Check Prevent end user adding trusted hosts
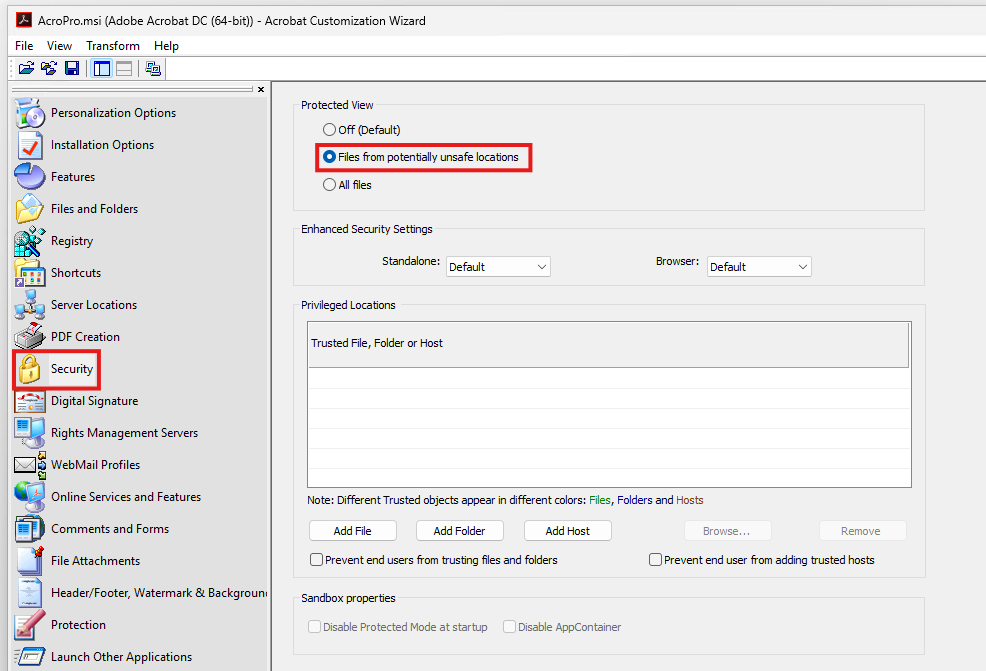The image size is (986, 671). (656, 560)
